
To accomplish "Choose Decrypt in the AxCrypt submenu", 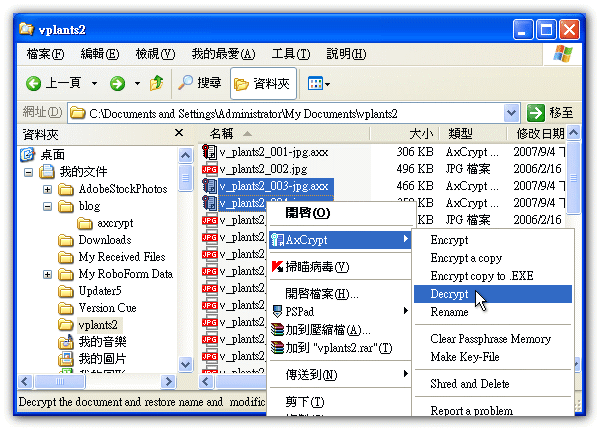I will [493, 294].
